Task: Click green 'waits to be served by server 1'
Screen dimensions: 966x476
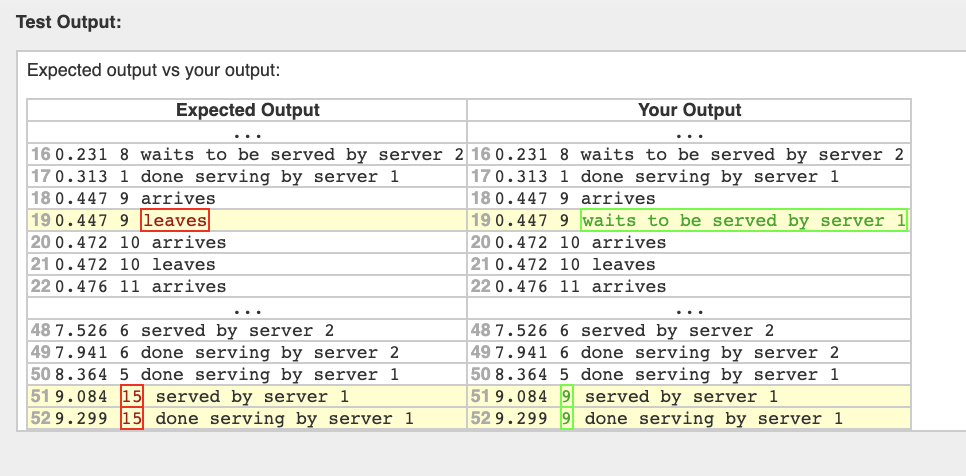Action: pos(744,220)
